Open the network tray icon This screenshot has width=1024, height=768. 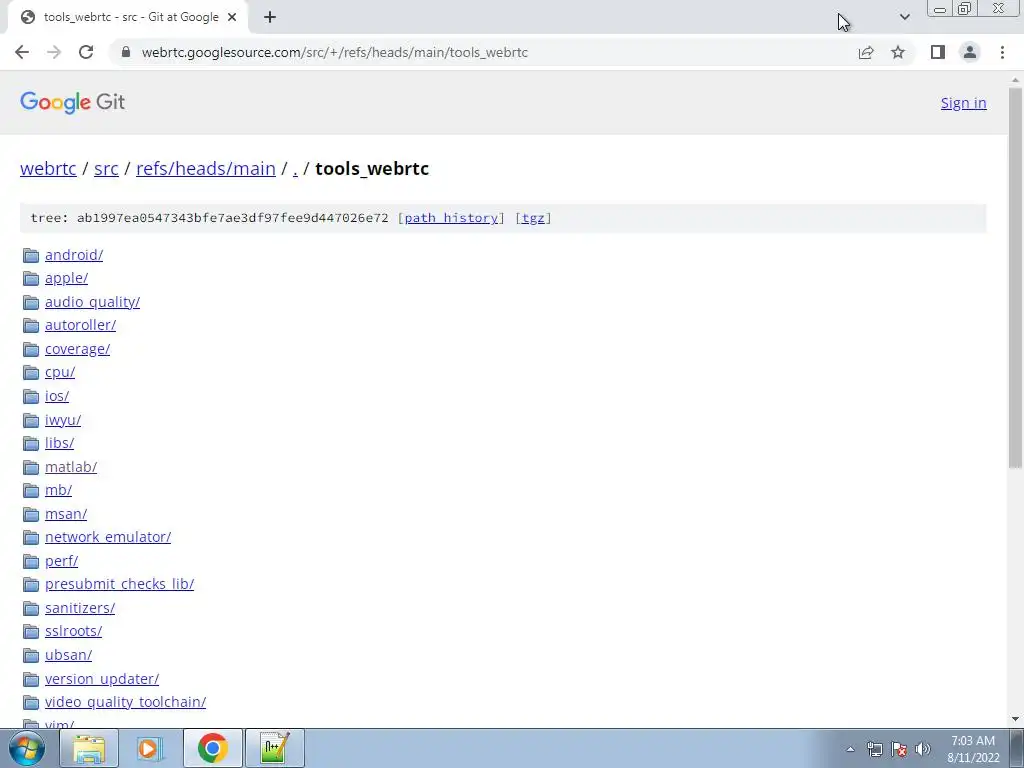click(874, 749)
